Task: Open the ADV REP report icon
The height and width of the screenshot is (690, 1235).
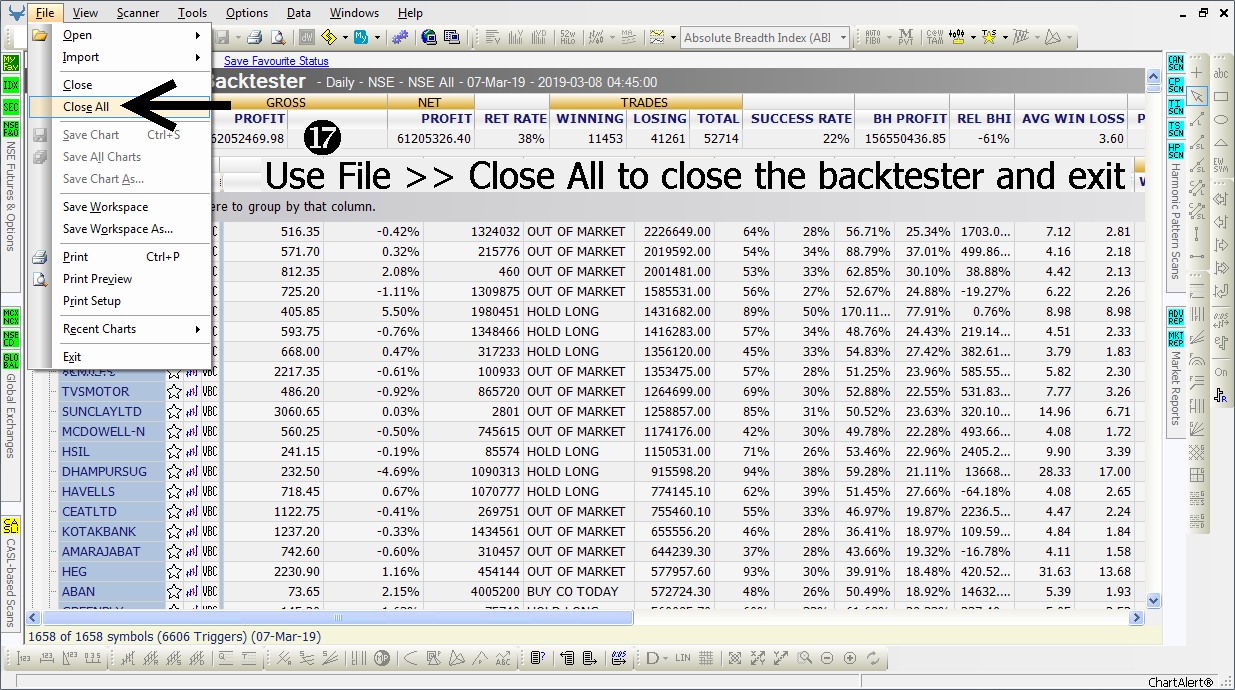Action: (1176, 317)
